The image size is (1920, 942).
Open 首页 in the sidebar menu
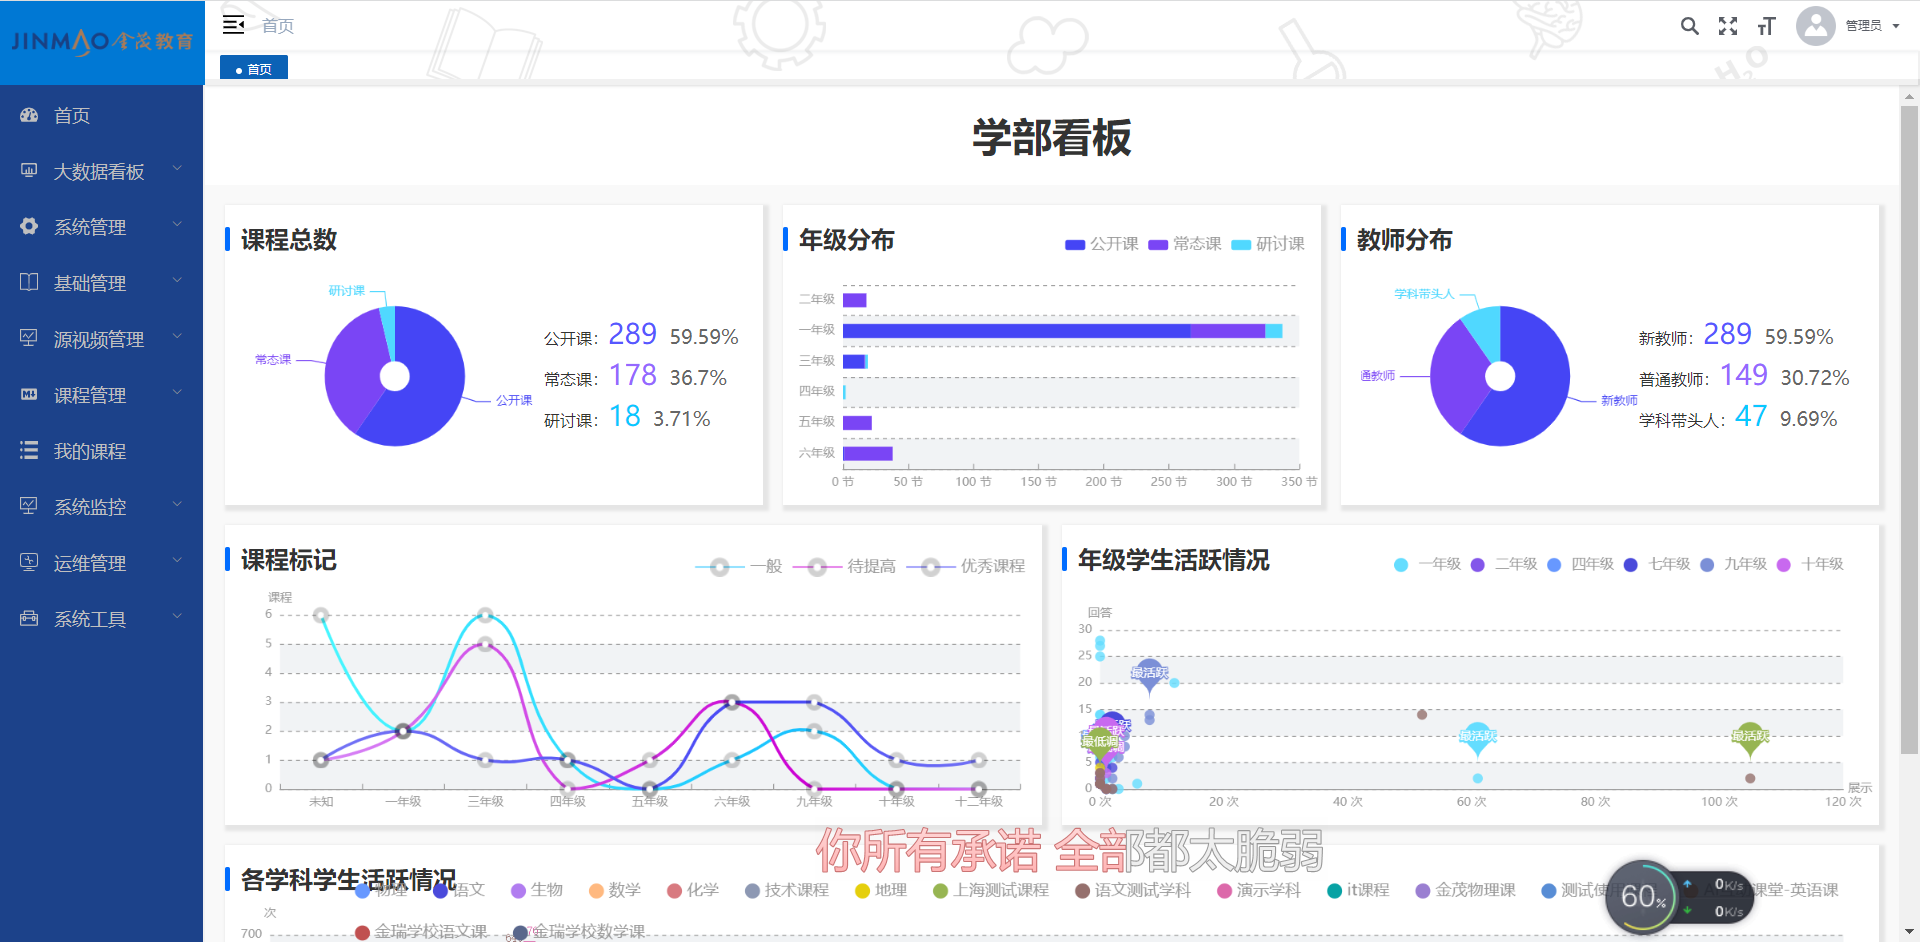pos(102,115)
